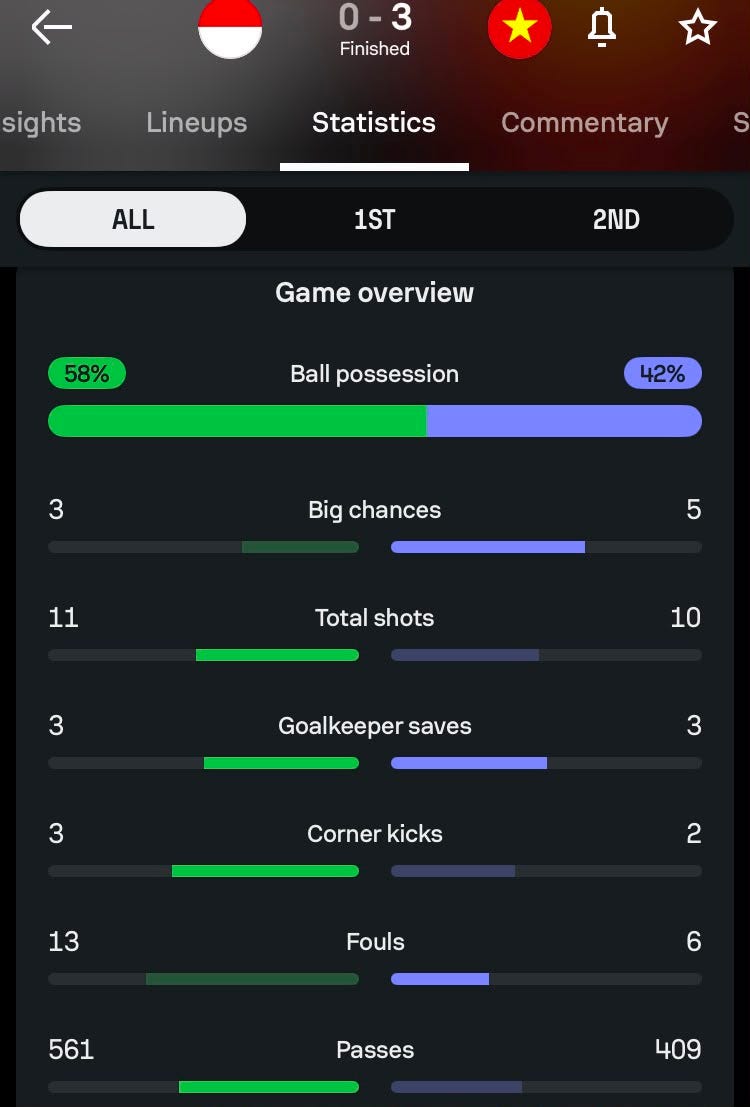Switch to 2ND half statistics
The width and height of the screenshot is (750, 1107).
pyautogui.click(x=616, y=219)
